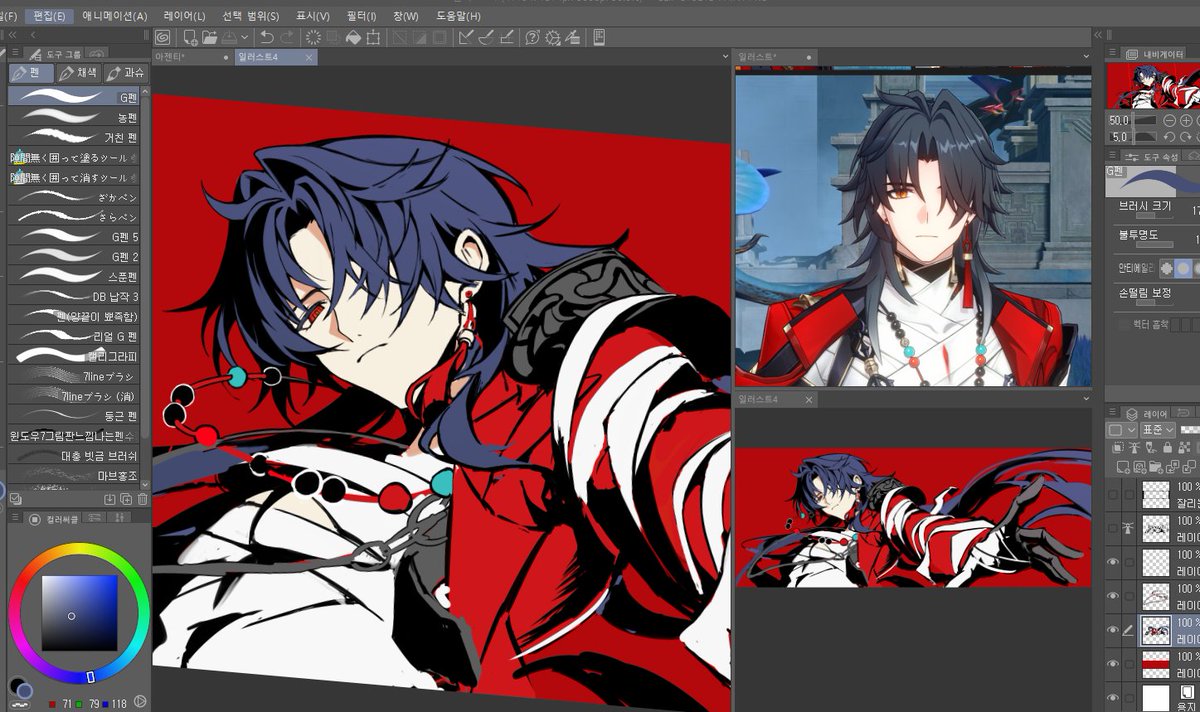Open the blending mode 표준 dropdown
The width and height of the screenshot is (1200, 712).
tap(1159, 430)
